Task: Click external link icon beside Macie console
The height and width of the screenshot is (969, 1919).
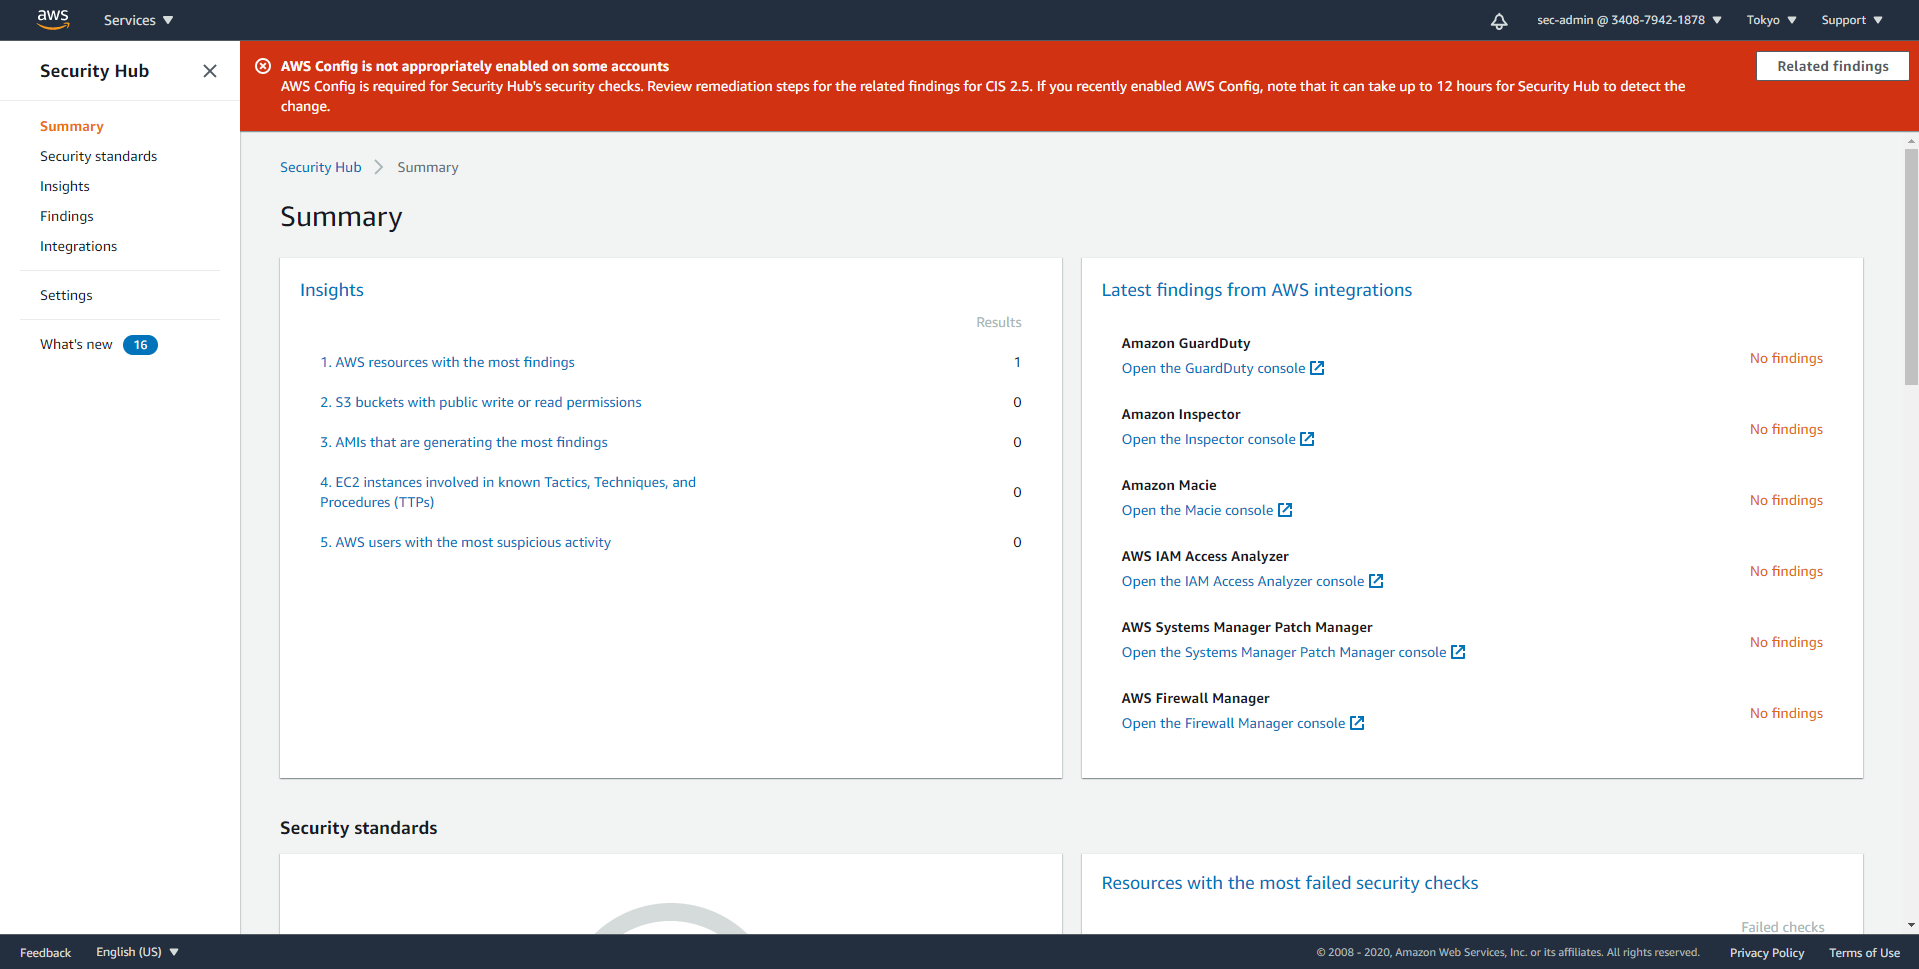Action: tap(1285, 510)
